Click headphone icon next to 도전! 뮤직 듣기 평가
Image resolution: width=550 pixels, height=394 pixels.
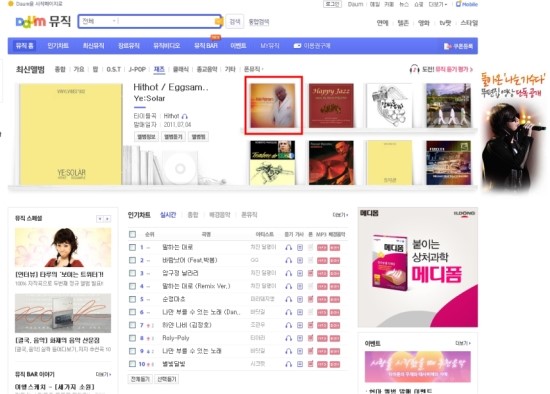[414, 69]
